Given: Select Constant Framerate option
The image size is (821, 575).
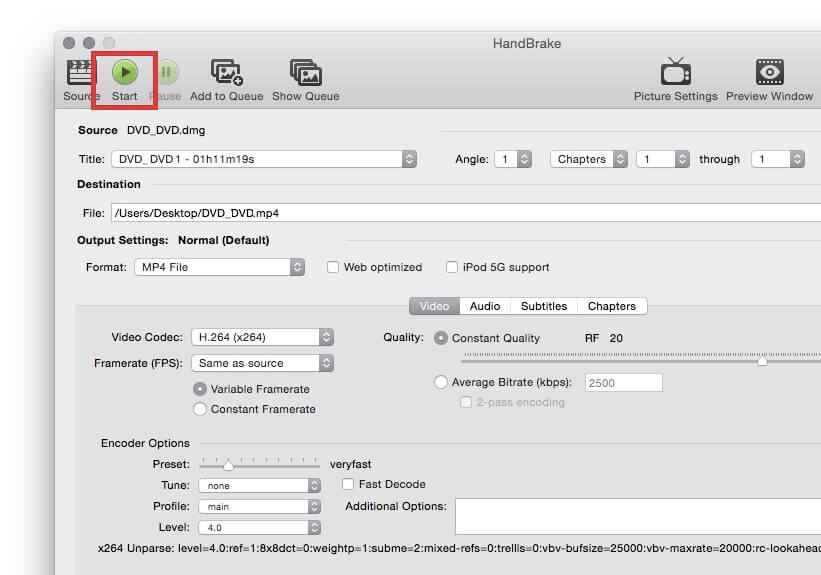Looking at the screenshot, I should 199,409.
